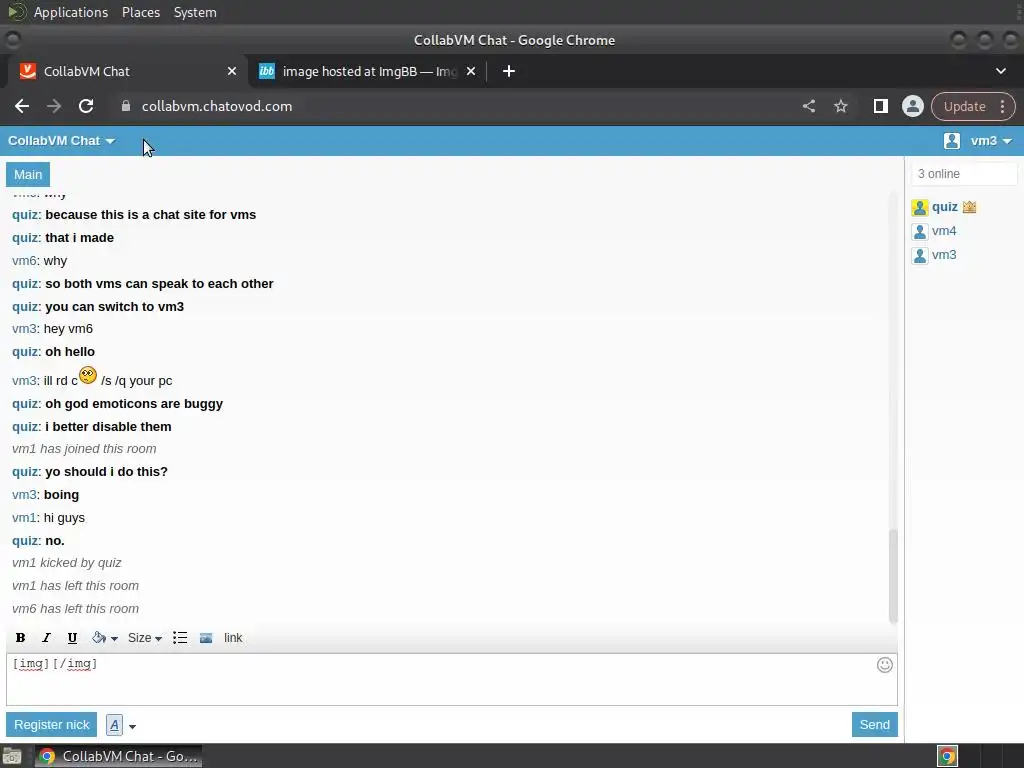Toggle the Chrome side panel

[880, 106]
